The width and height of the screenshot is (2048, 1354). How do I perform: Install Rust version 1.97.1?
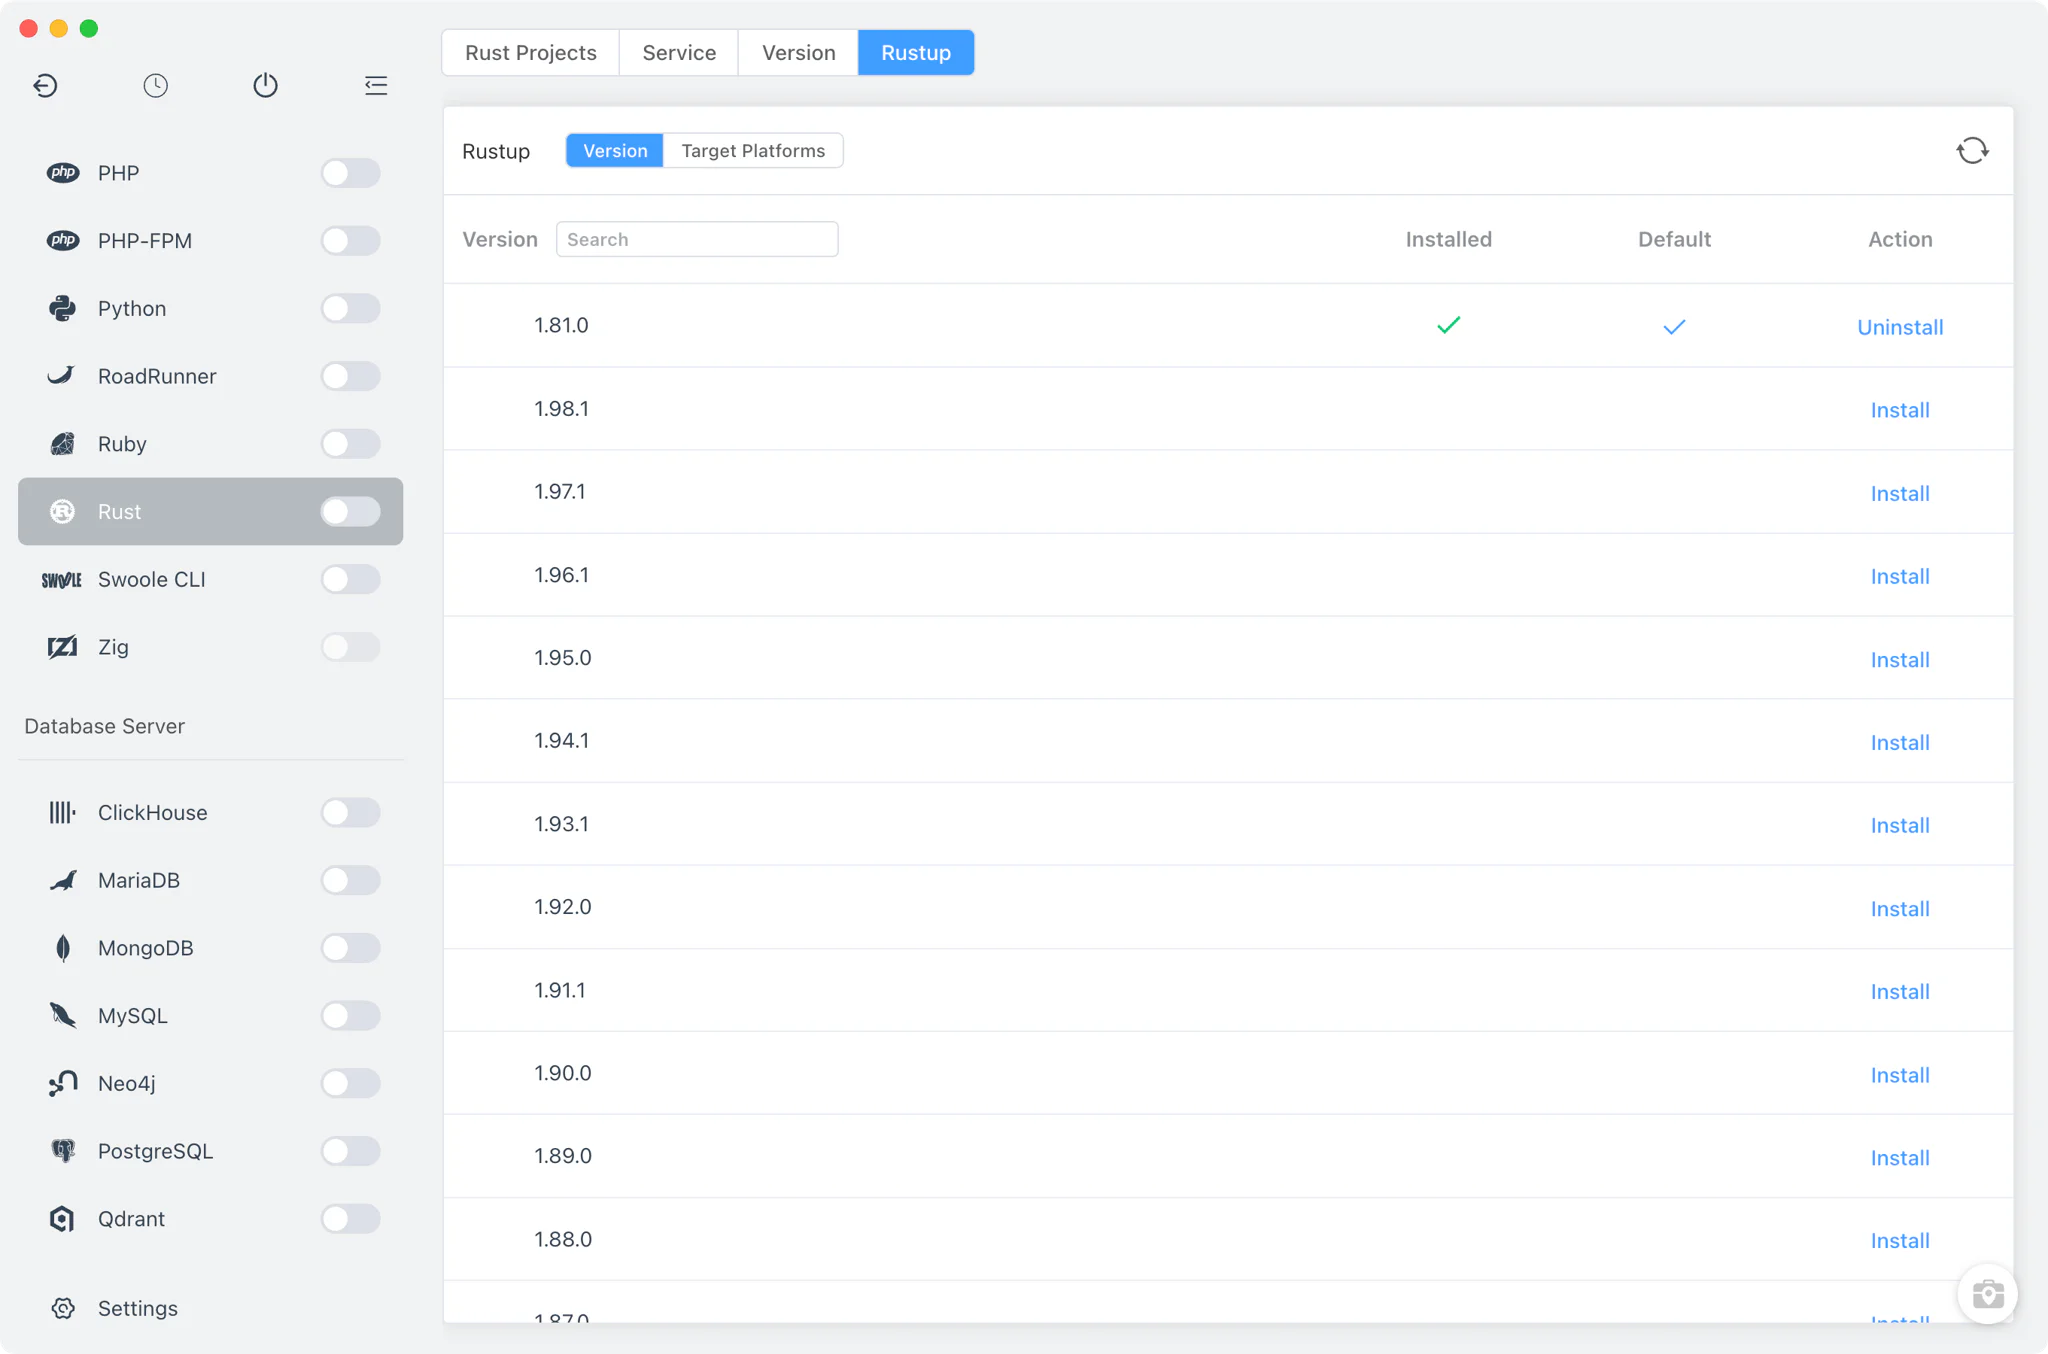coord(1900,493)
